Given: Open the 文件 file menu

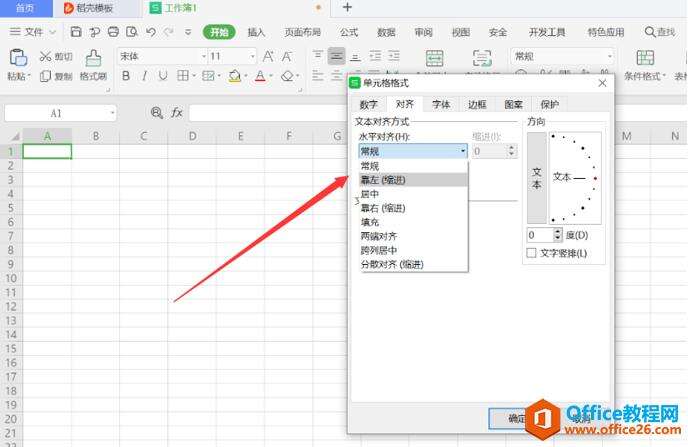Looking at the screenshot, I should point(33,32).
